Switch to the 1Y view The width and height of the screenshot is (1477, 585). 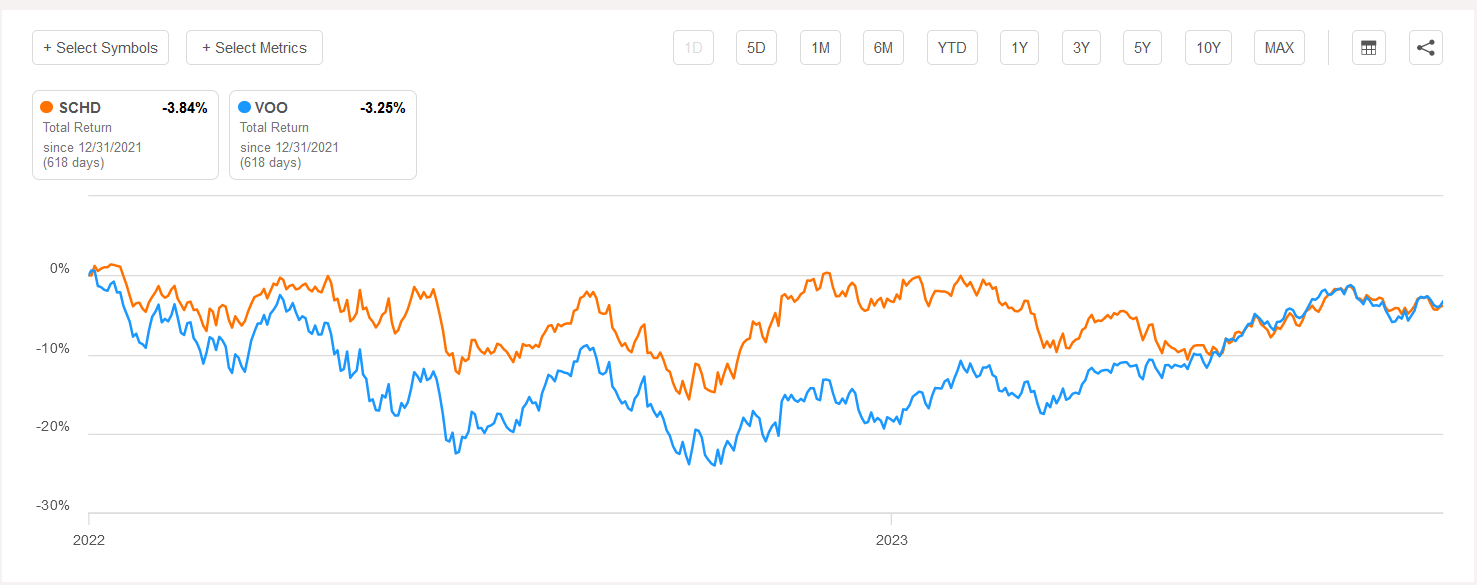point(1019,47)
